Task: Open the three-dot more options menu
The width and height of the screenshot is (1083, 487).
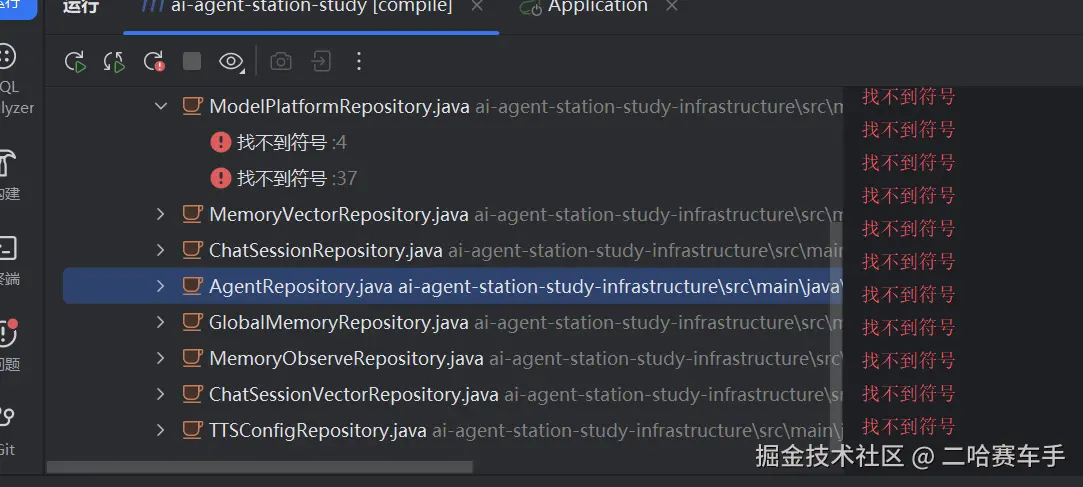Action: point(358,61)
